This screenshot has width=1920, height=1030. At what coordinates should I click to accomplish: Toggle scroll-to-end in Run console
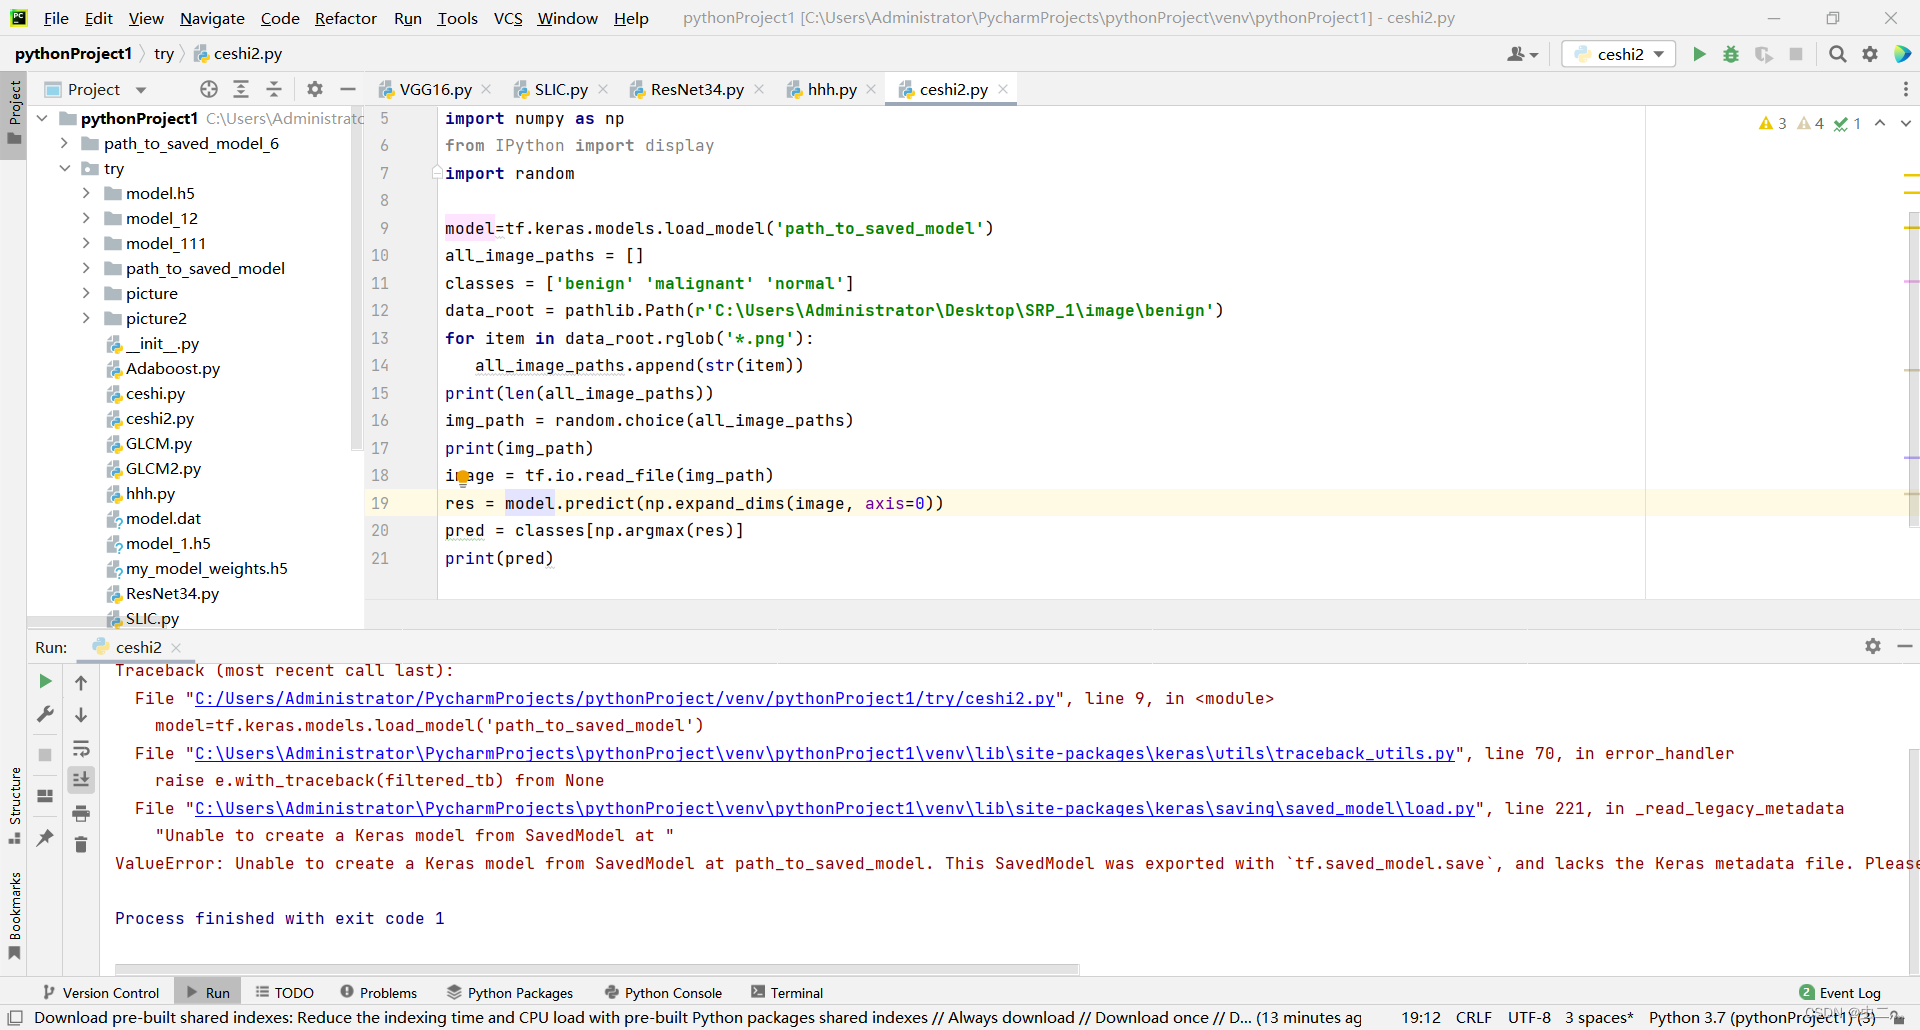81,780
